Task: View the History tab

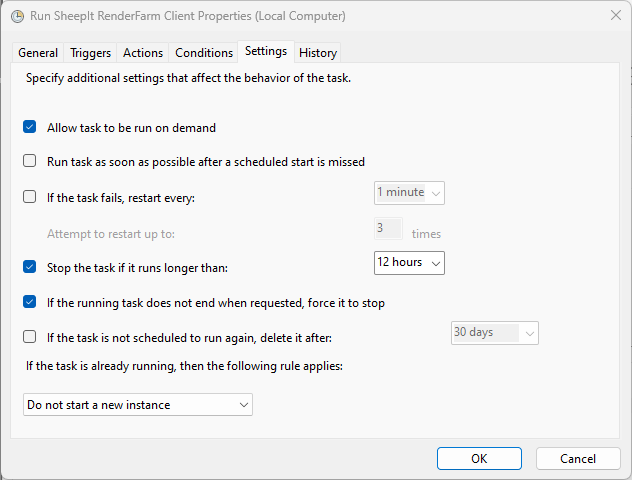Action: click(318, 53)
